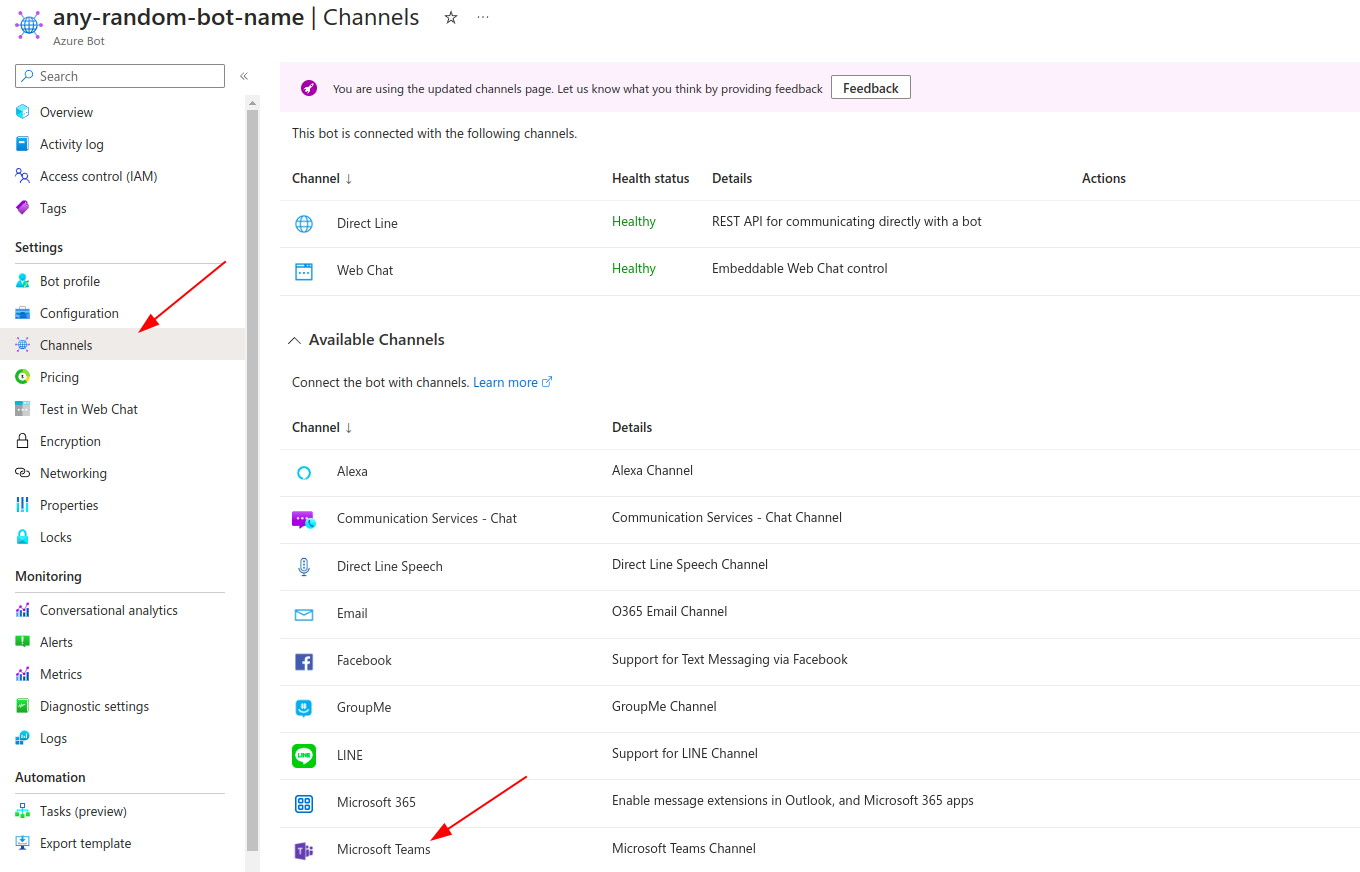Click the Healthy status for Web Chat

[x=634, y=268]
